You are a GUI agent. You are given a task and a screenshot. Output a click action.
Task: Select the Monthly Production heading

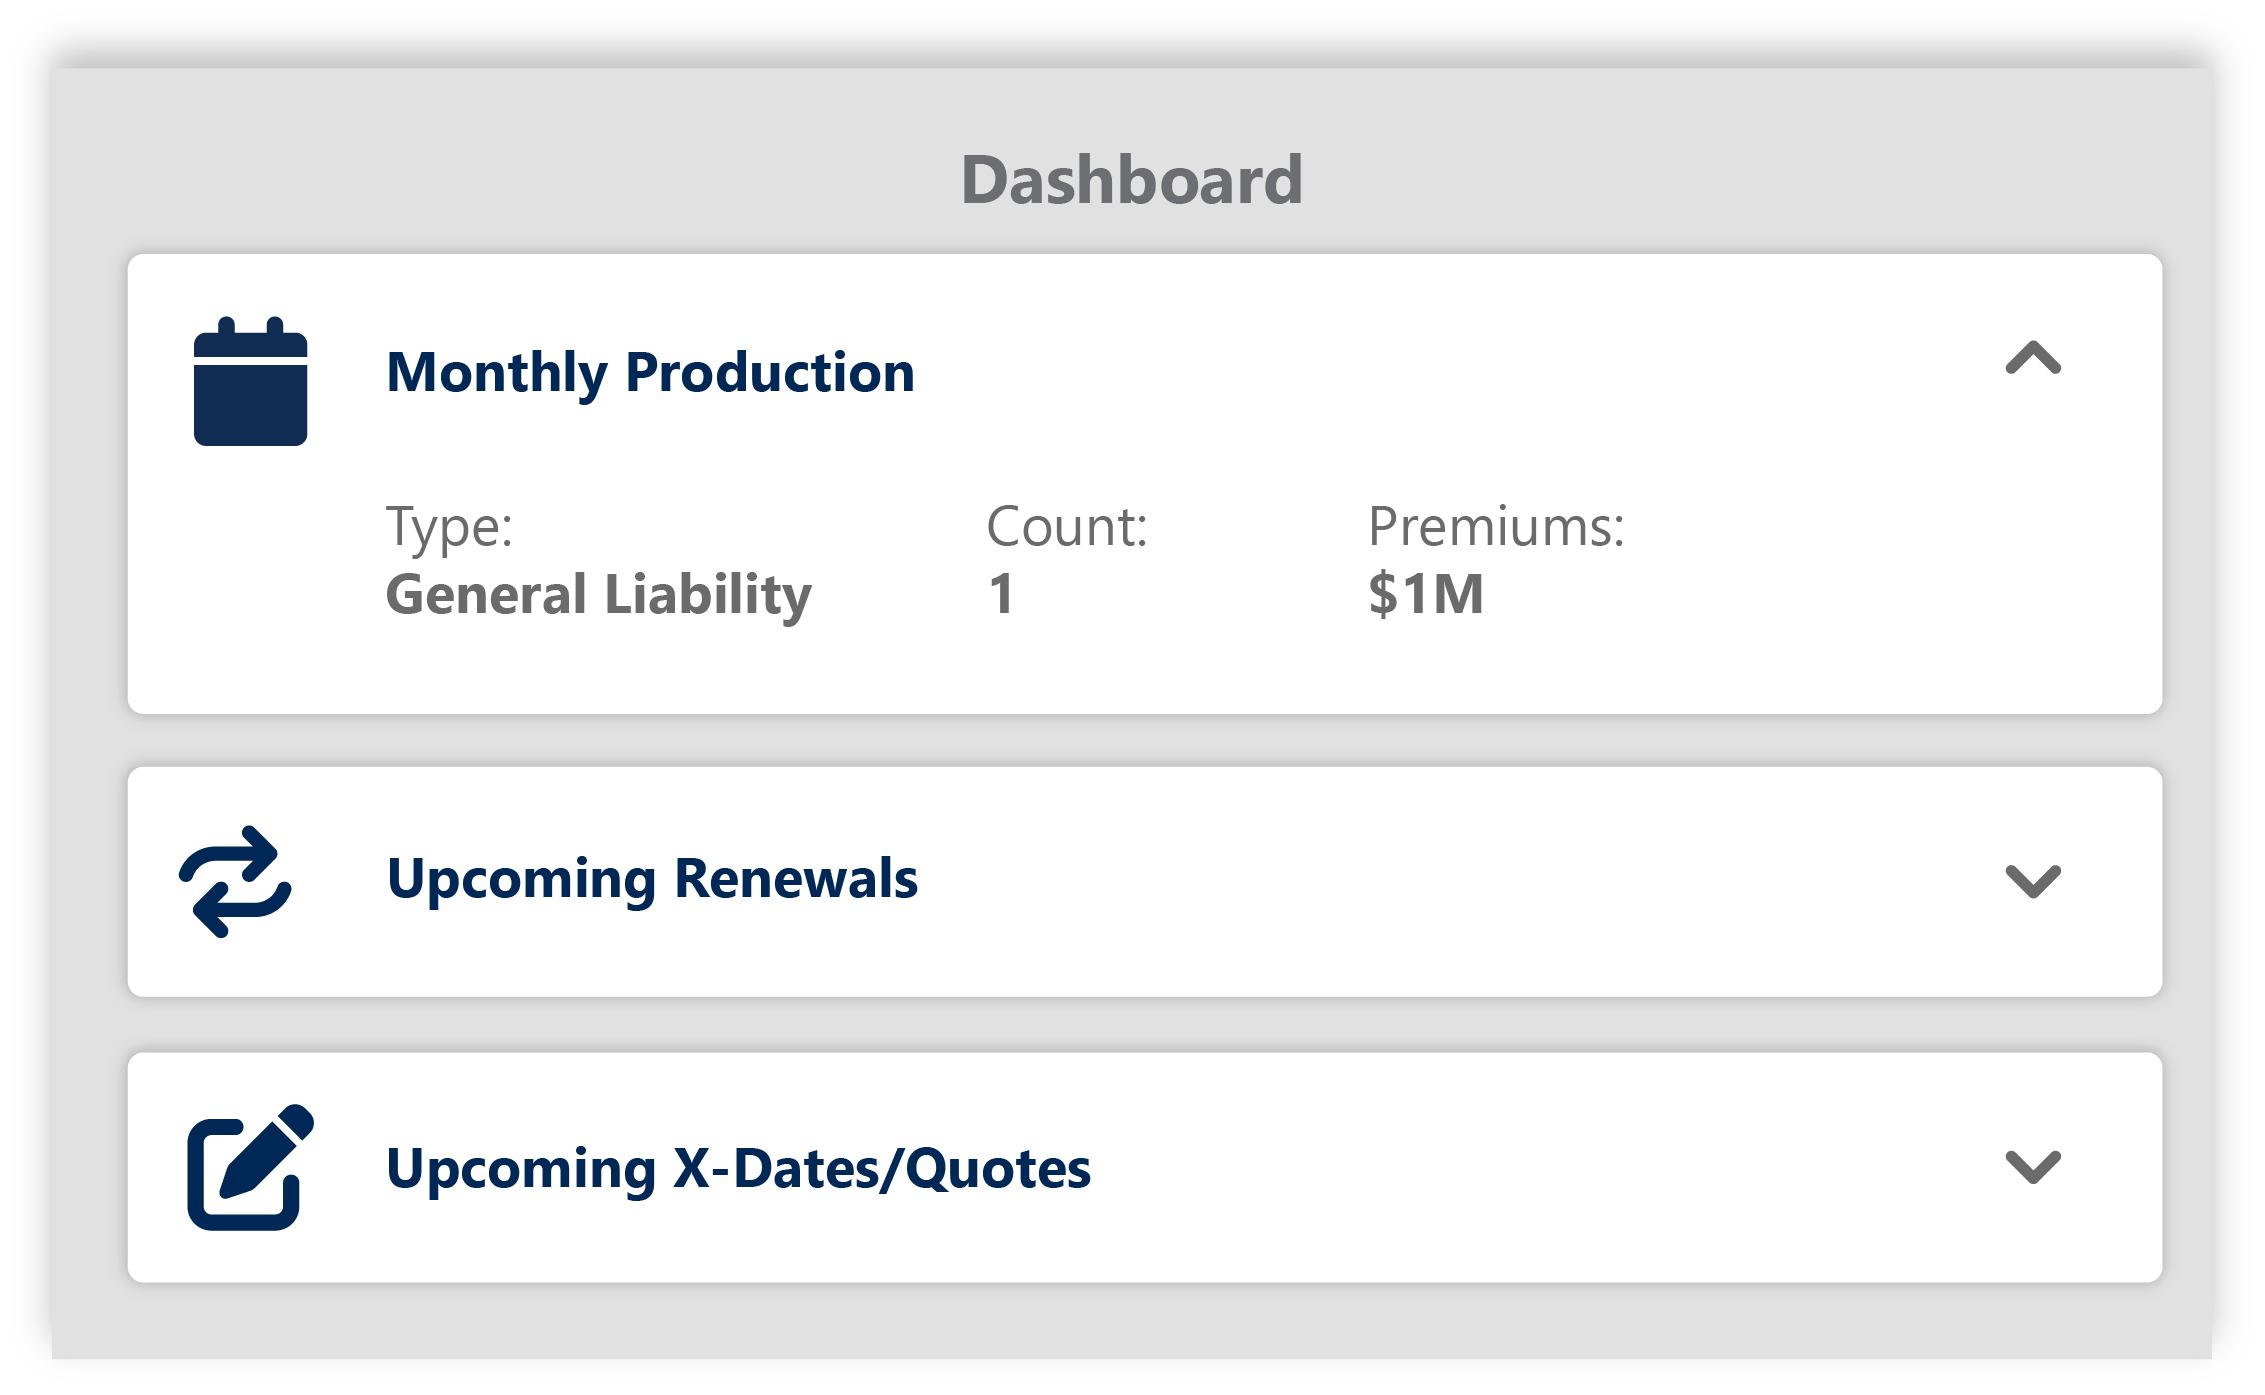click(x=650, y=373)
